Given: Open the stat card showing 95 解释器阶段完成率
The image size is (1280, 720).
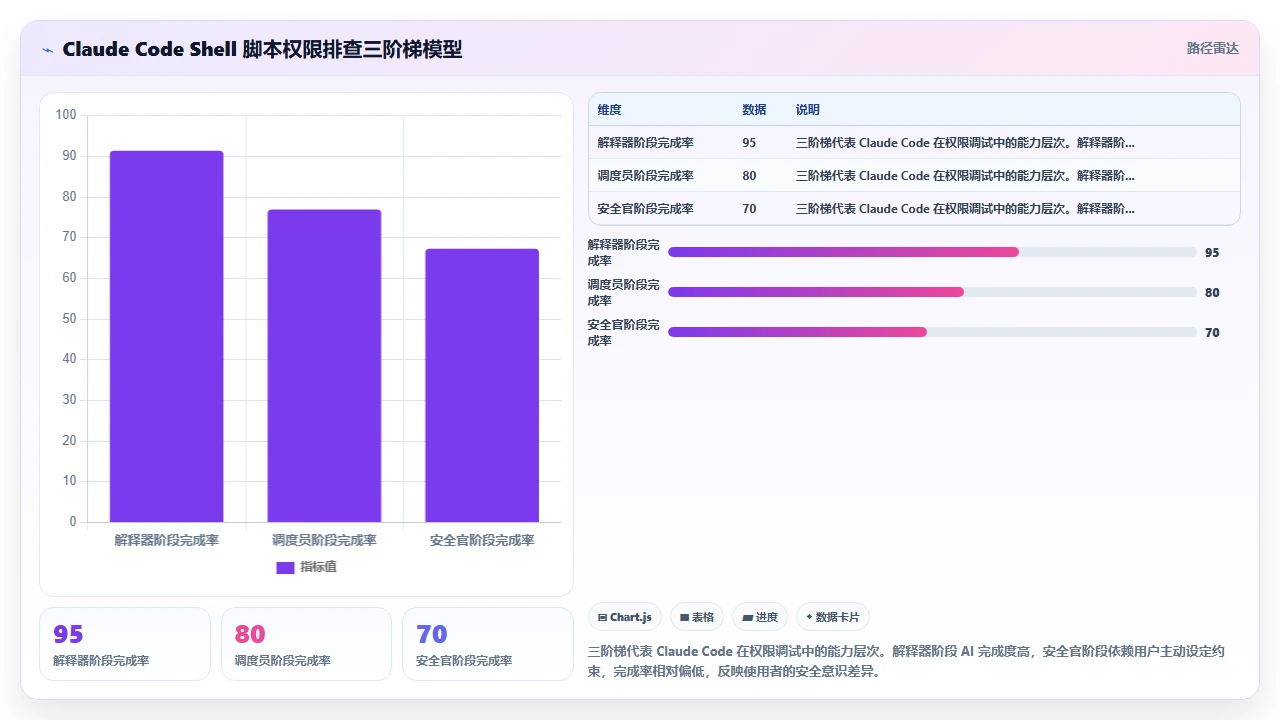Looking at the screenshot, I should pyautogui.click(x=125, y=644).
